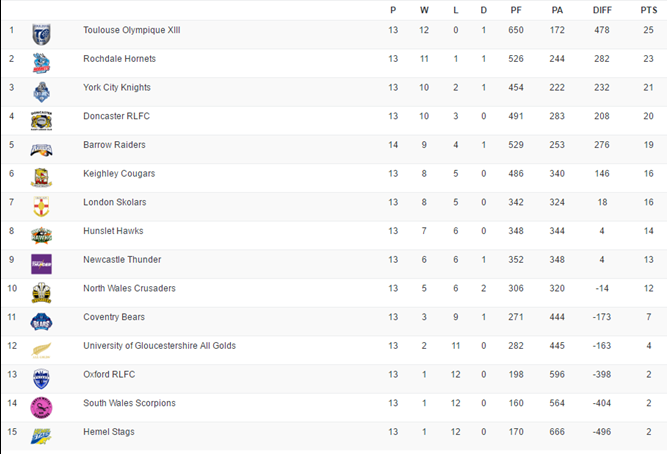Click the Coventry Bears team logo
The image size is (667, 456).
pos(41,321)
